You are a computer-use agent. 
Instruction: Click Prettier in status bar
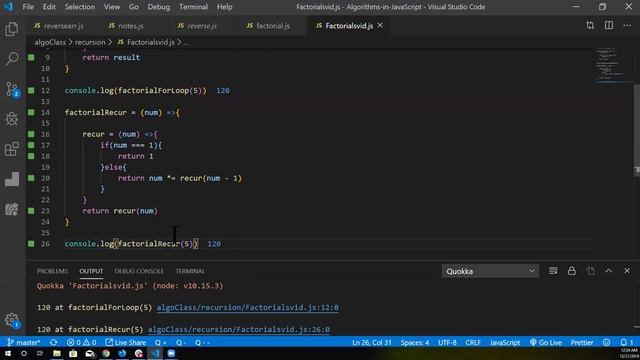coord(582,342)
